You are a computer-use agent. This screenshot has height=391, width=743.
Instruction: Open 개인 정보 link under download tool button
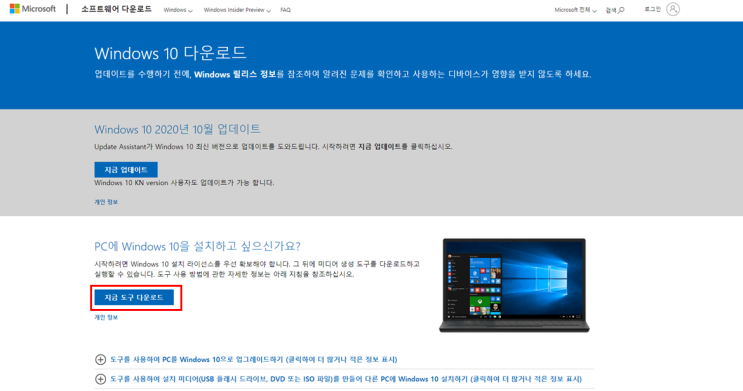point(106,318)
